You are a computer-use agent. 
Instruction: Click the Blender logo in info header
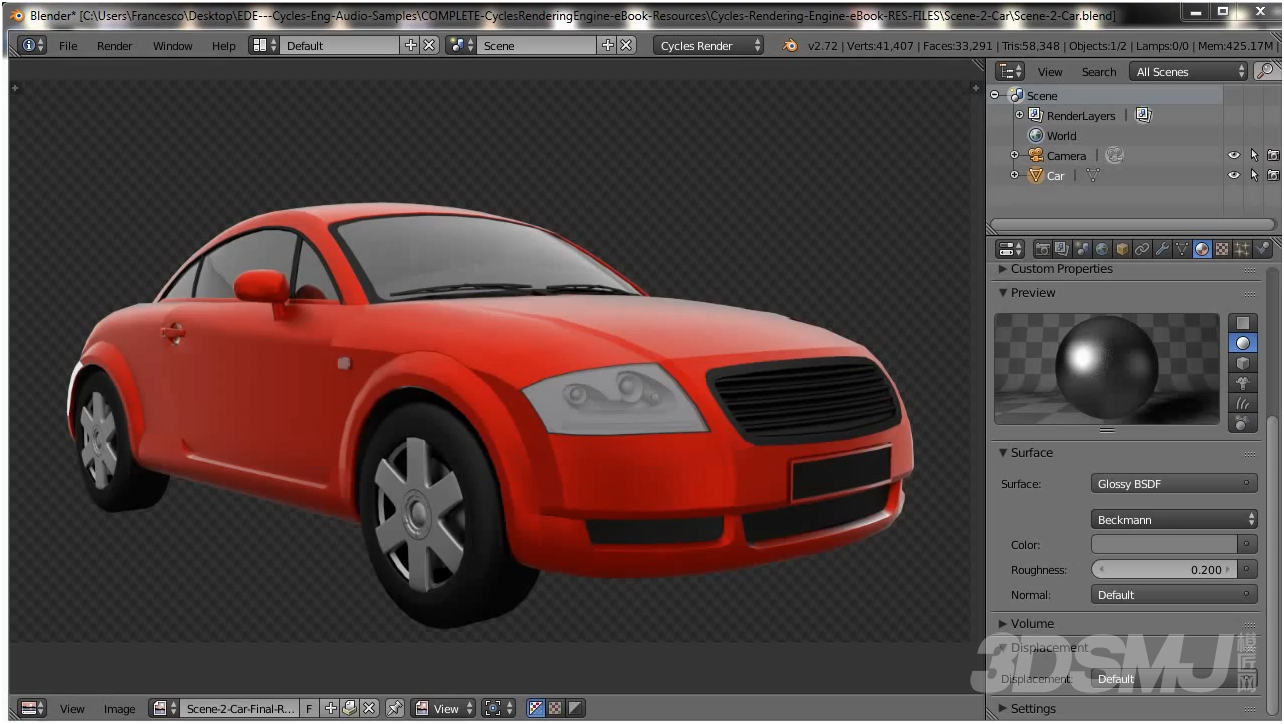coord(790,46)
